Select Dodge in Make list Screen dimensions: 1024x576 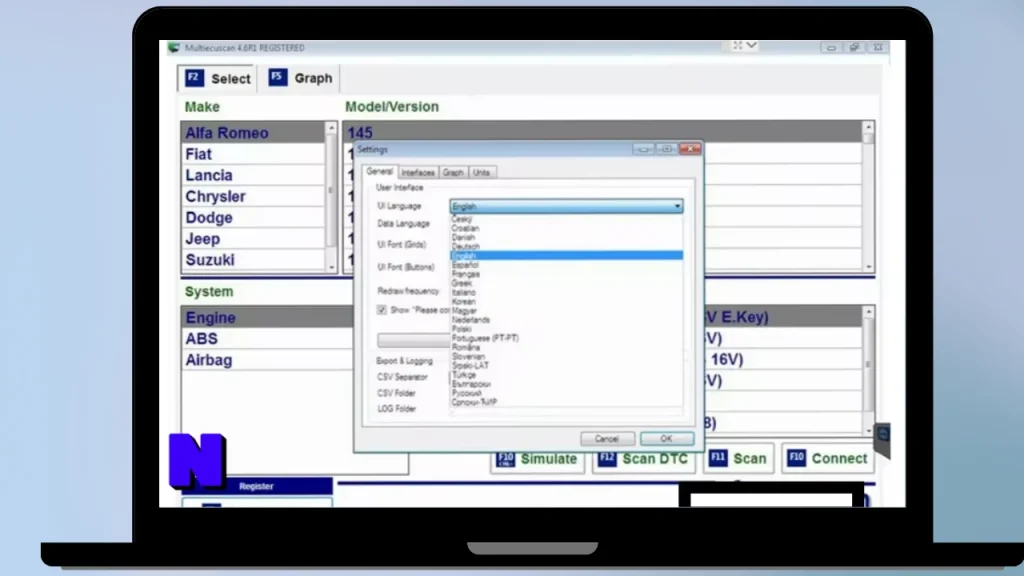click(253, 217)
